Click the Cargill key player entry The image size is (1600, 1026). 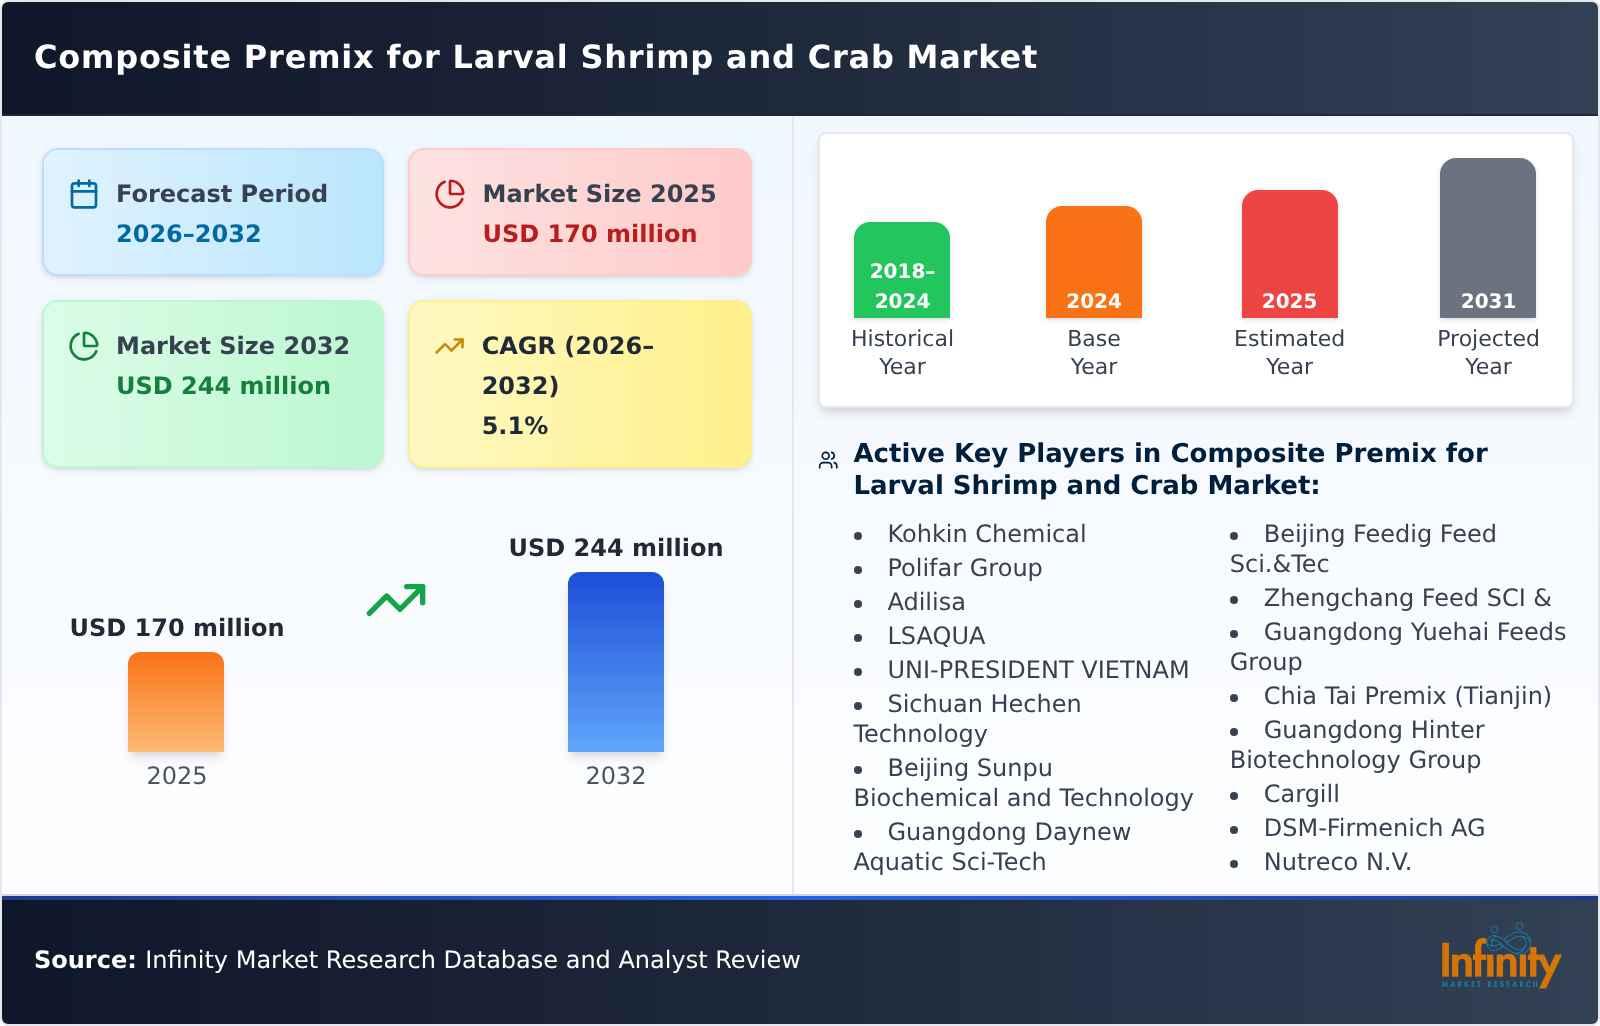coord(1301,794)
